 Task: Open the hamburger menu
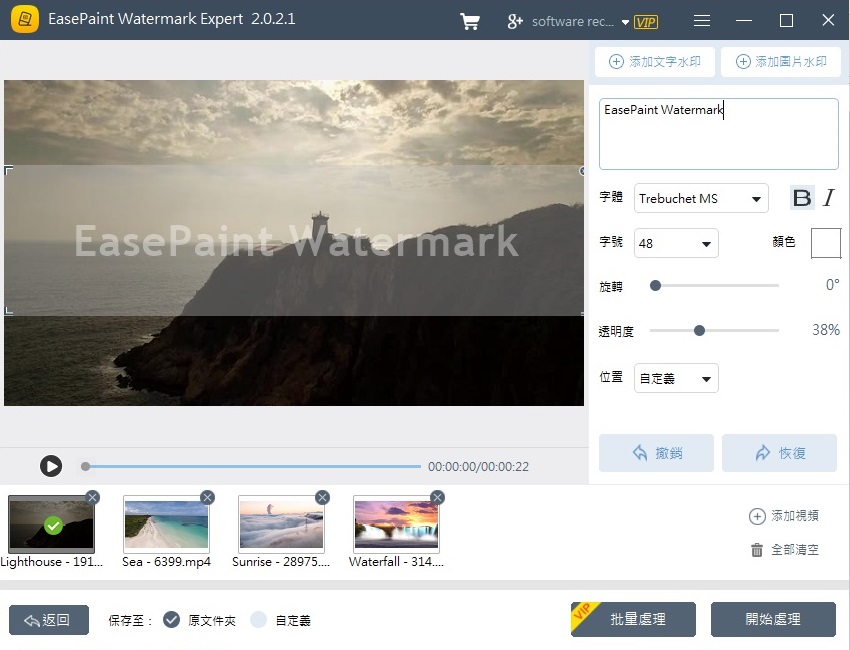701,21
